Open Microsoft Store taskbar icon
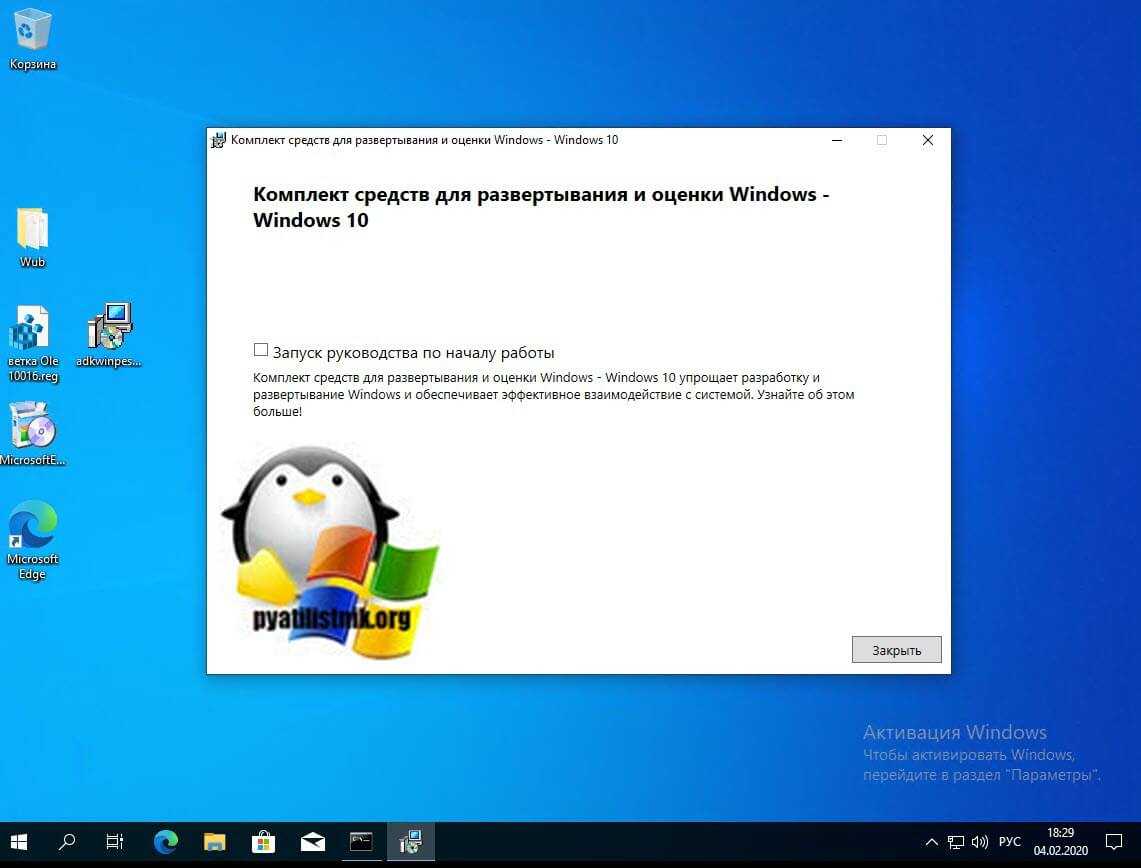Screen dimensions: 1141x868 point(263,842)
